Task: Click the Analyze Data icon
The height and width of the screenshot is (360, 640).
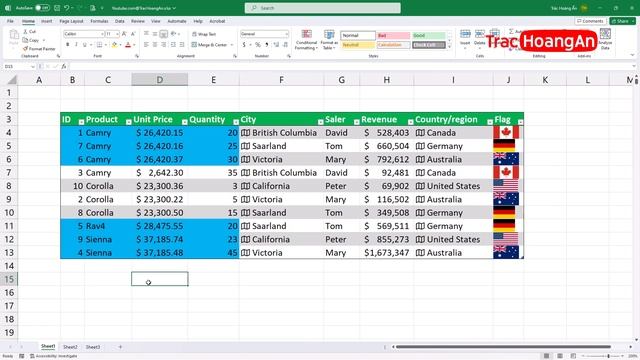Action: point(605,39)
